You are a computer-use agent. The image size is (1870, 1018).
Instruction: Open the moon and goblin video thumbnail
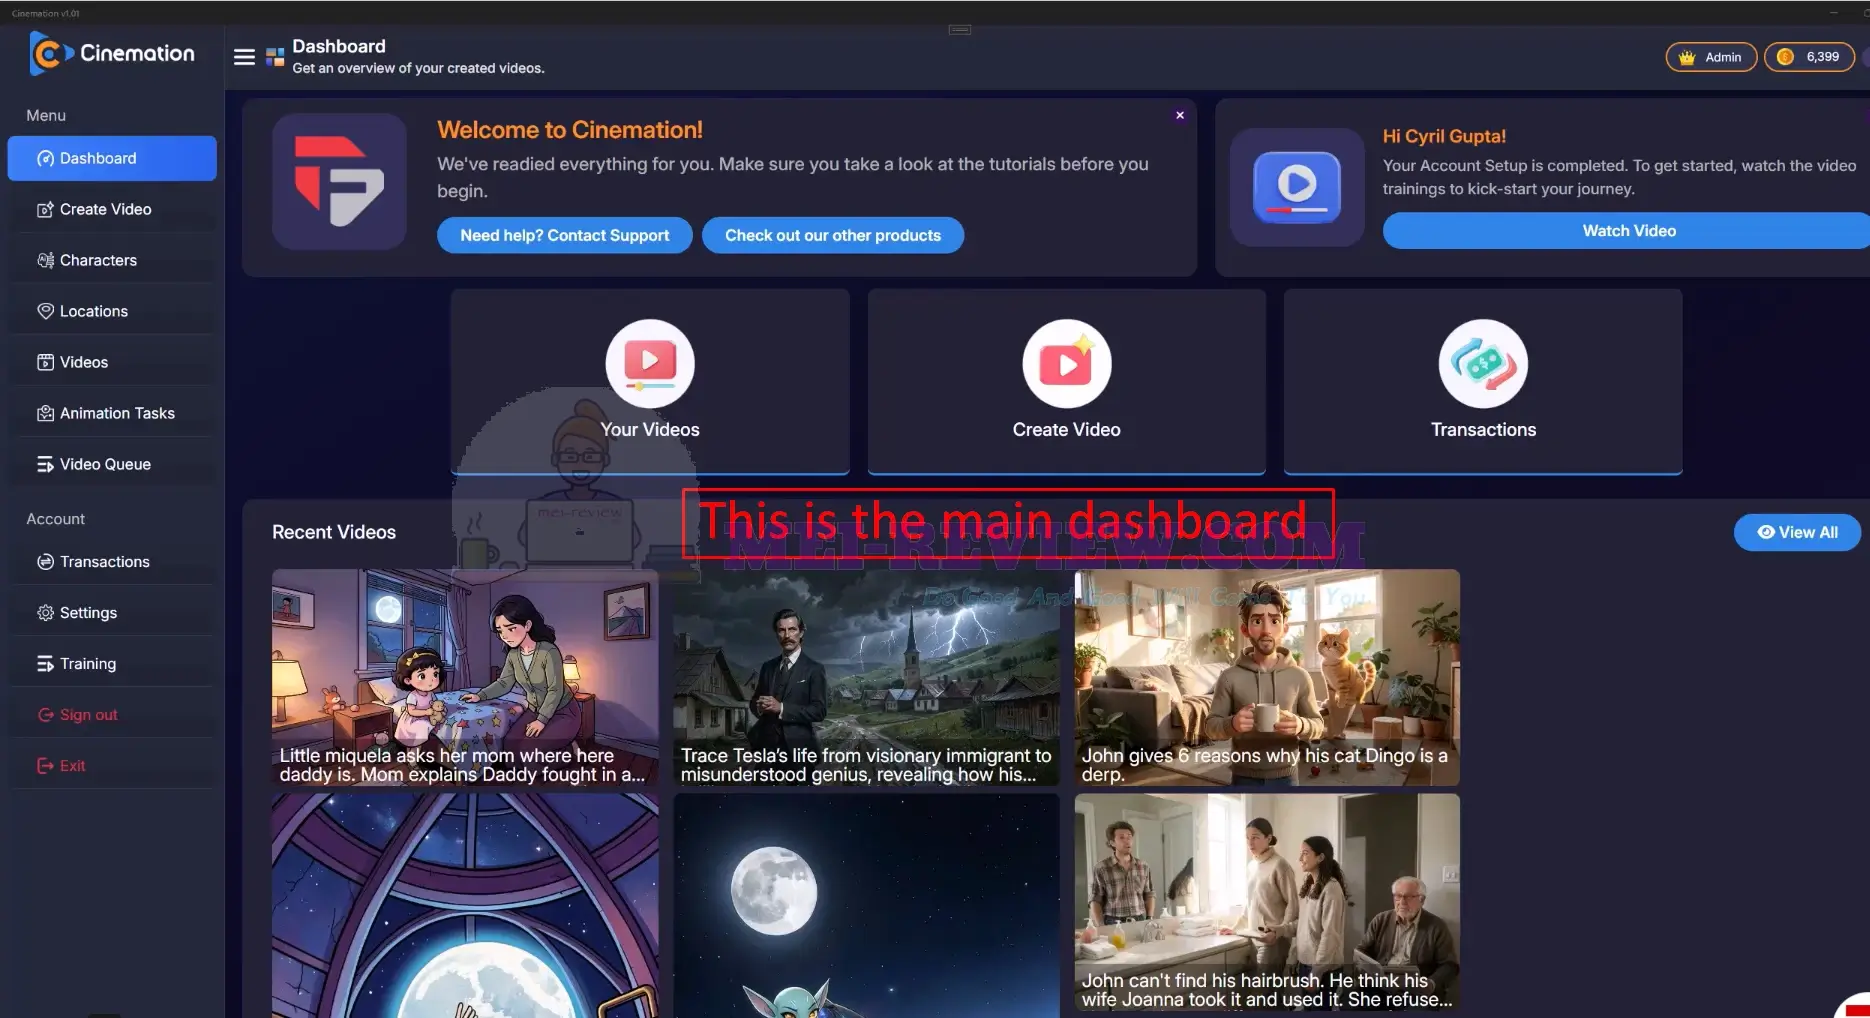point(866,906)
